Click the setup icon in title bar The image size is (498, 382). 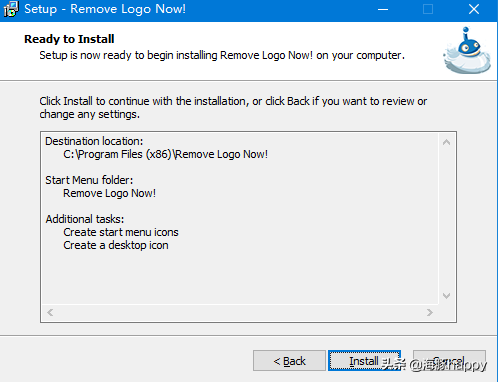pyautogui.click(x=11, y=9)
